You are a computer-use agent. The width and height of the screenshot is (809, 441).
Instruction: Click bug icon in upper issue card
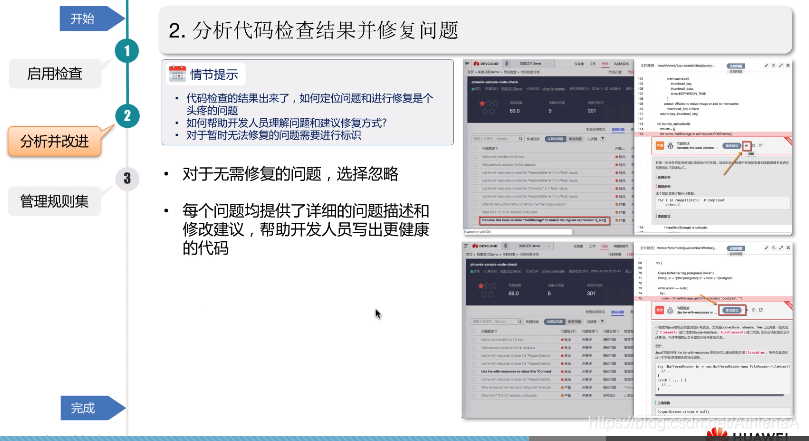670,145
